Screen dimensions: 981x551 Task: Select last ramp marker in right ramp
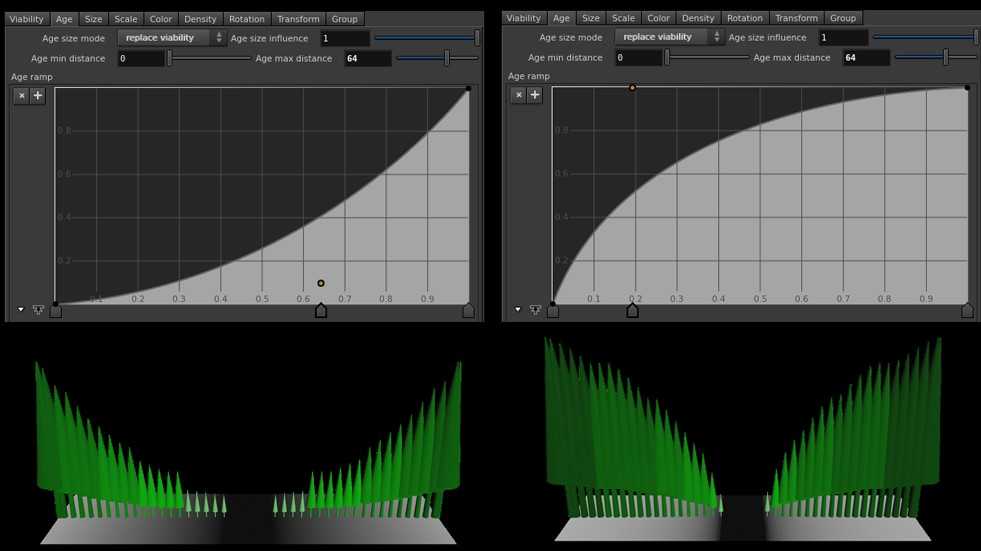[x=967, y=310]
